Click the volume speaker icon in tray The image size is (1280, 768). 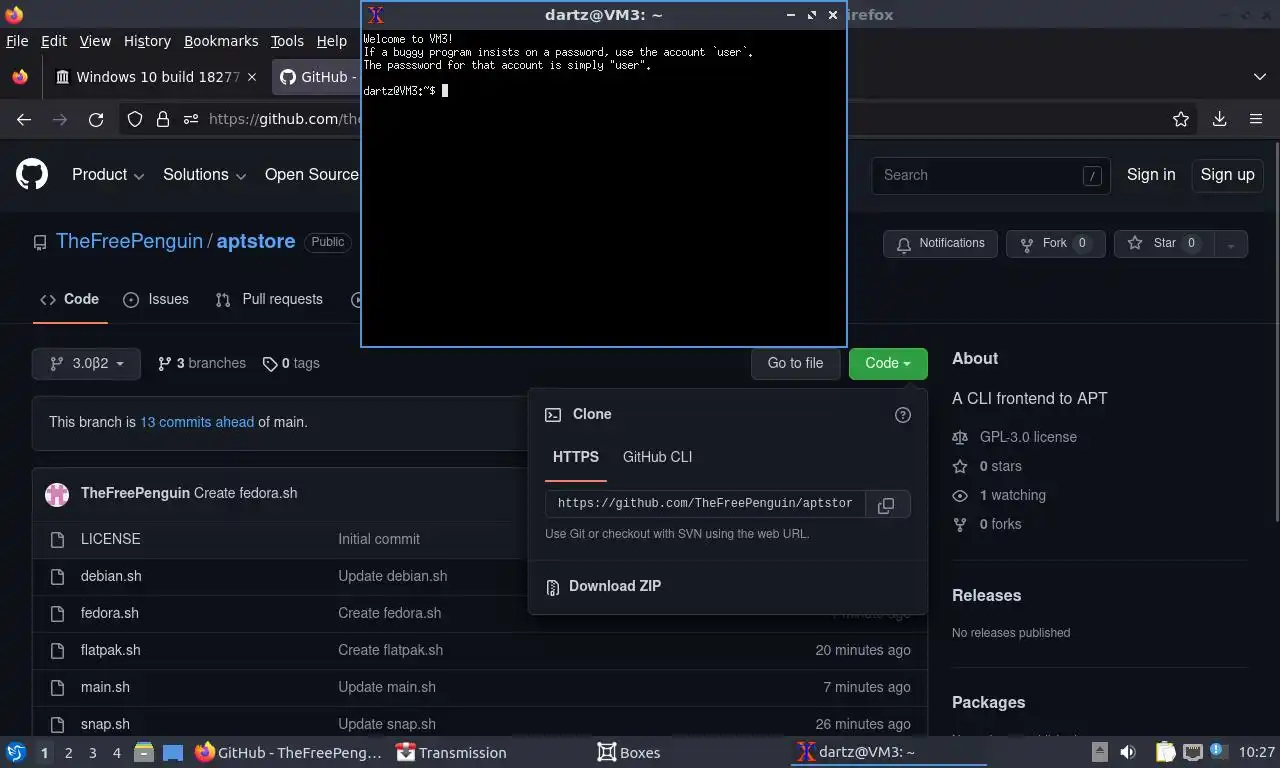click(x=1128, y=753)
